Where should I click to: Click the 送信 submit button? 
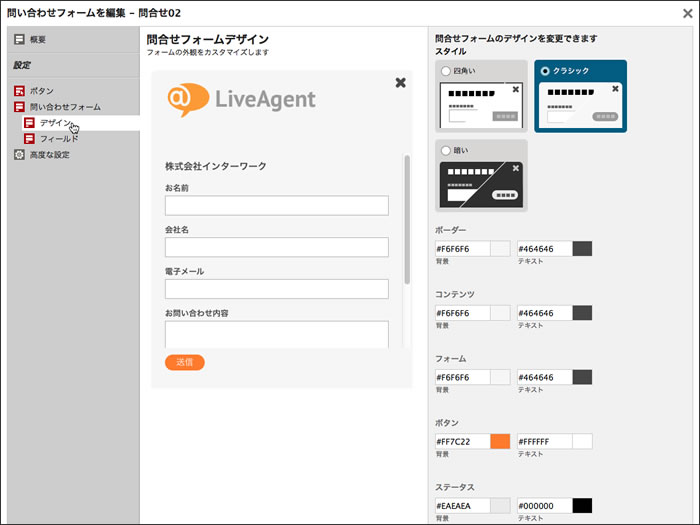tap(185, 362)
